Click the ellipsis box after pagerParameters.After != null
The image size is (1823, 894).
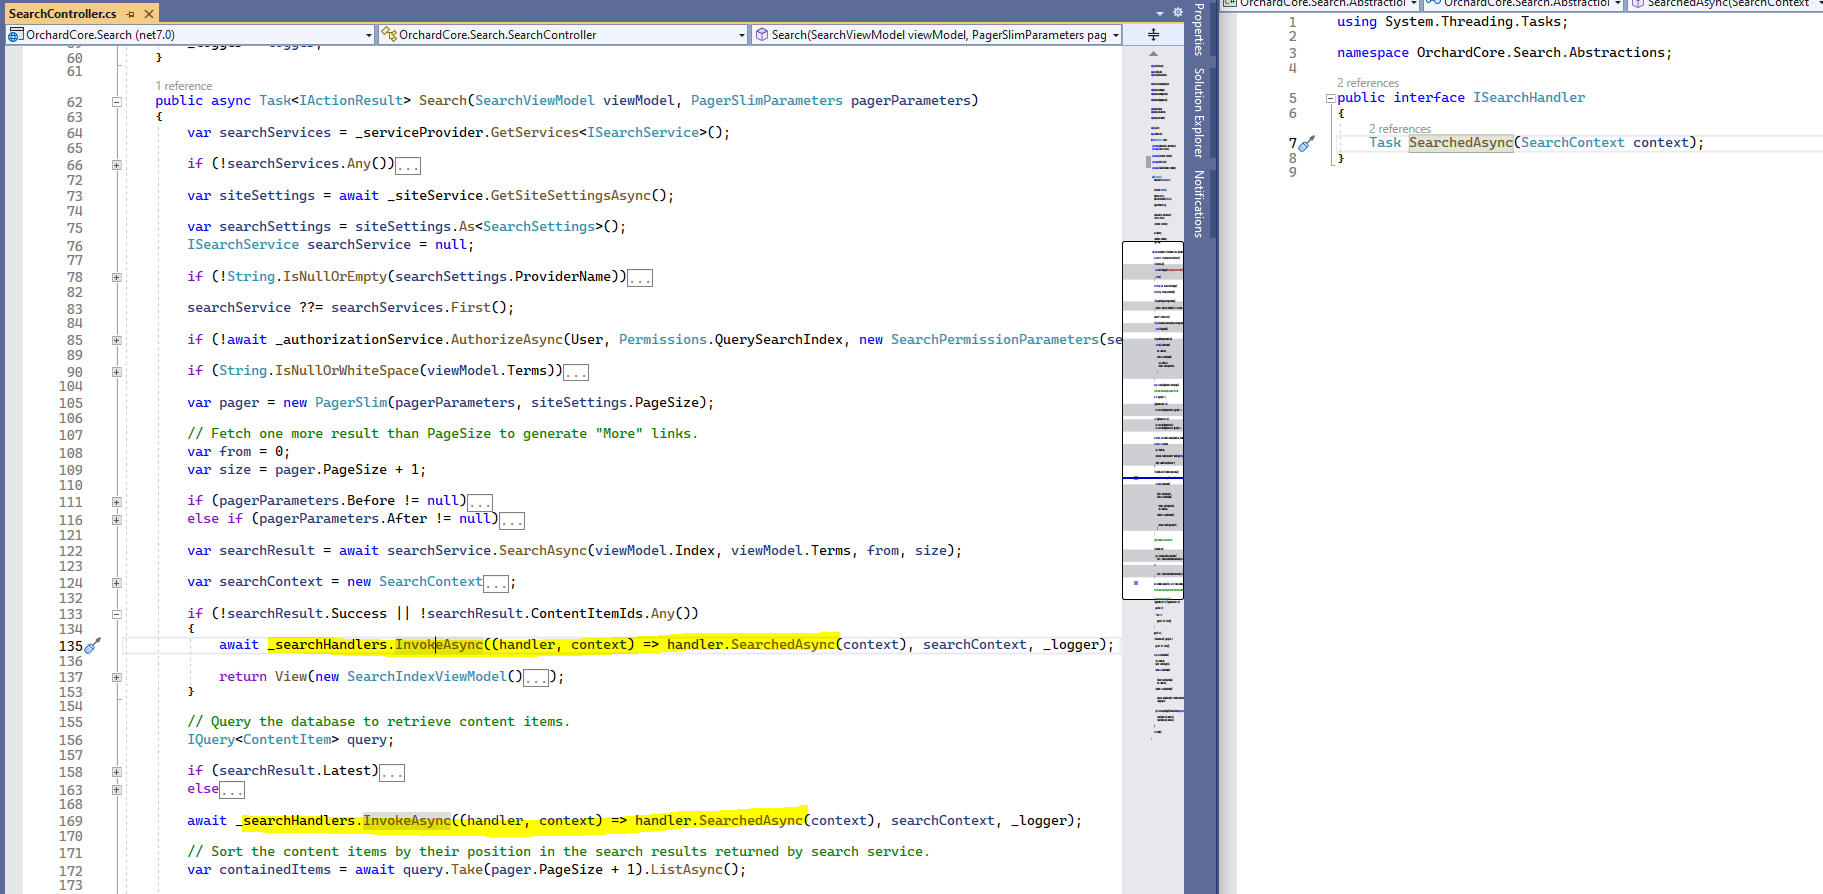(512, 520)
